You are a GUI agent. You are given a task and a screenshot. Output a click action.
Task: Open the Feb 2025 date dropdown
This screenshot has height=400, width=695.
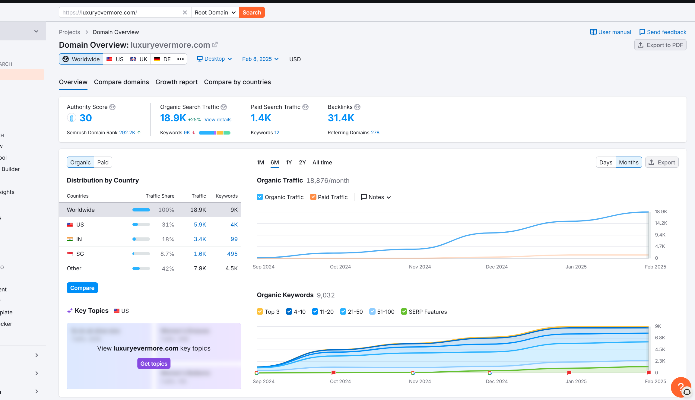click(x=260, y=59)
